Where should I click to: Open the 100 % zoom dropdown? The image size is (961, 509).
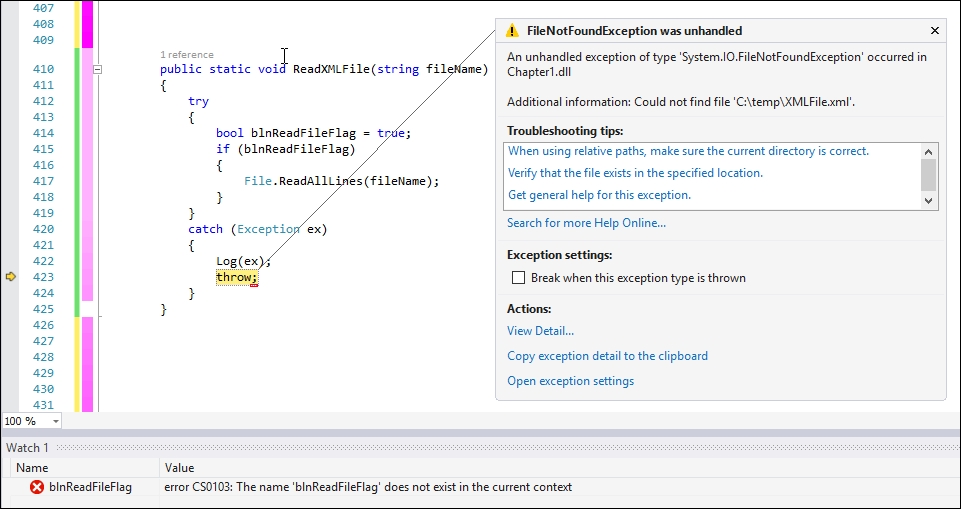point(56,421)
